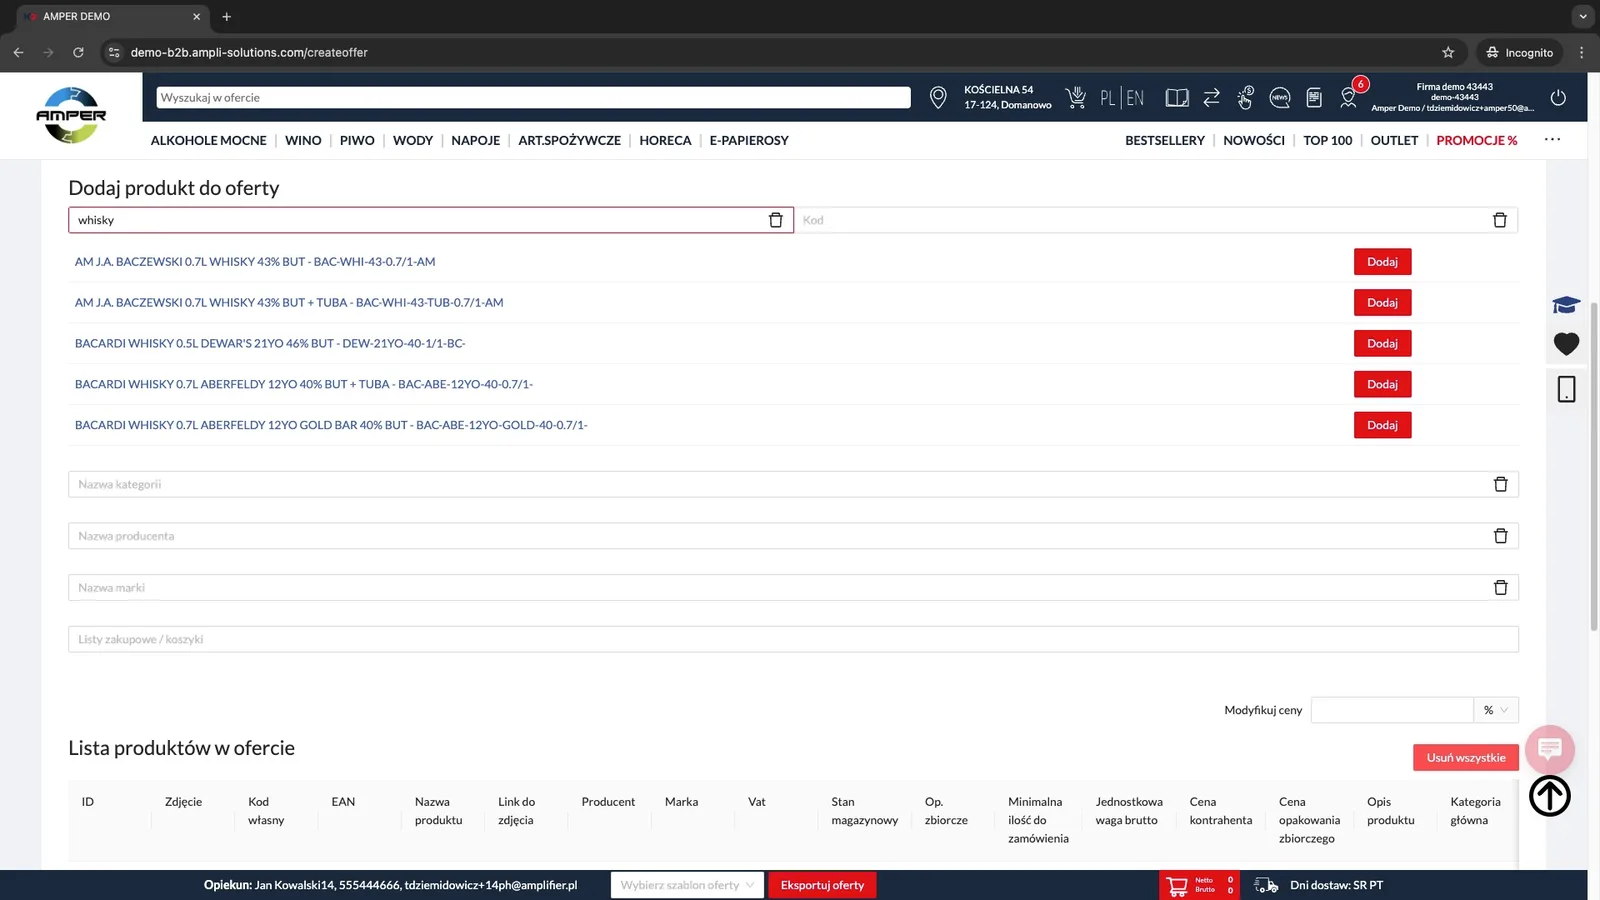Click the scroll-to-top arrow icon
Screen dimensions: 1600x900
[x=1550, y=796]
